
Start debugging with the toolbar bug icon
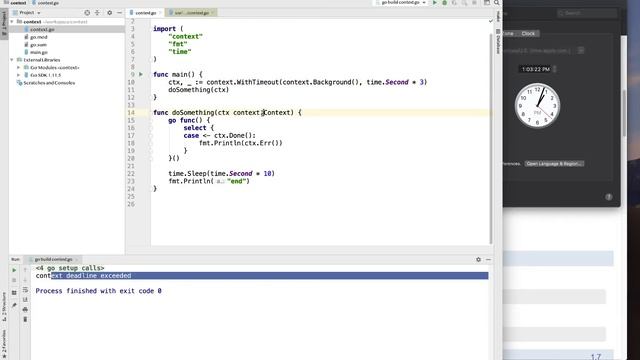click(x=444, y=2)
